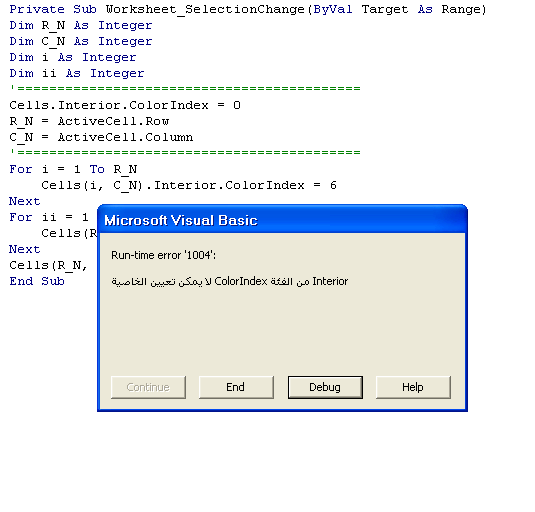Click the Run-time error '1004' text

tap(163, 255)
